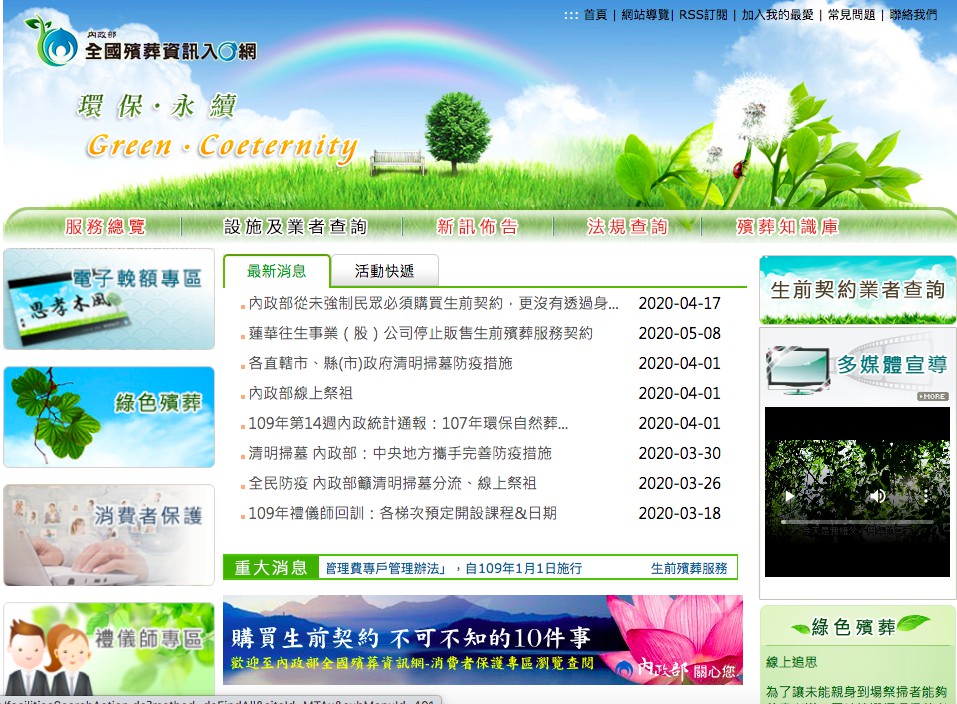The height and width of the screenshot is (704, 957).
Task: Open the 電子輓額專區 banner
Action: [x=109, y=299]
